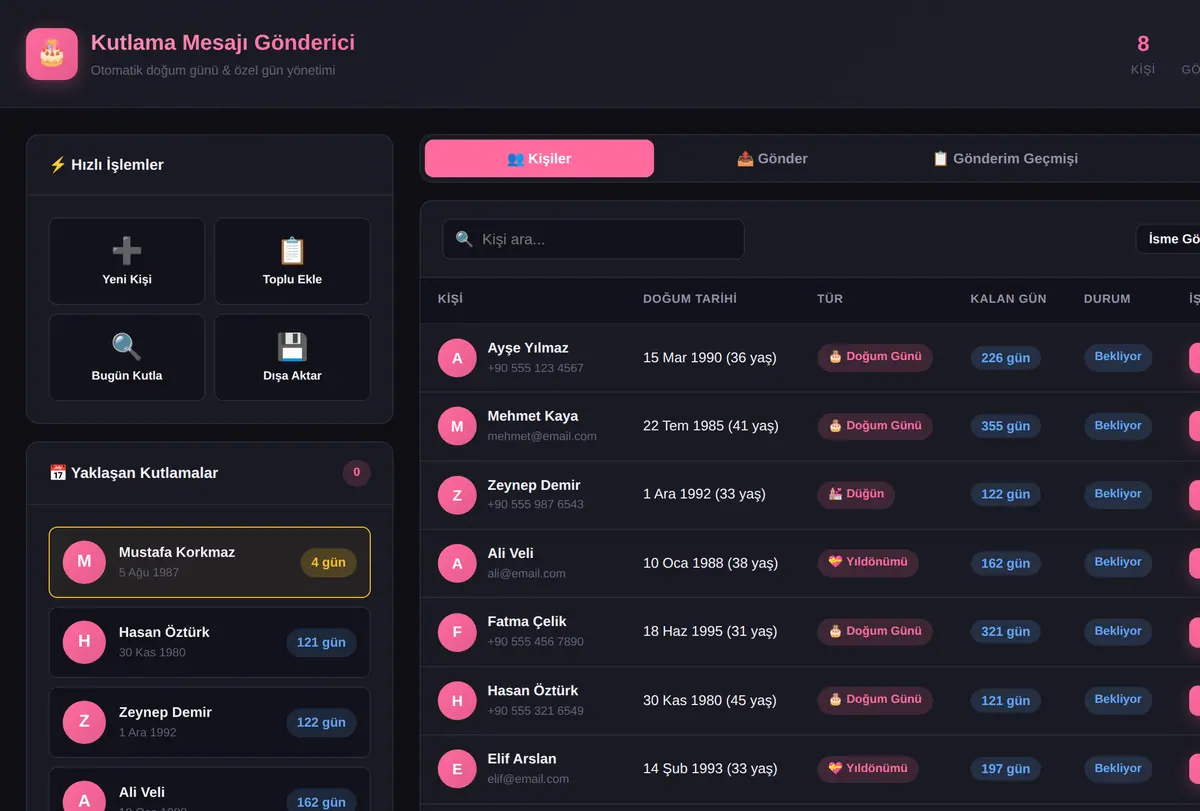The height and width of the screenshot is (811, 1200).
Task: Click the Durum column header
Action: click(x=1107, y=299)
